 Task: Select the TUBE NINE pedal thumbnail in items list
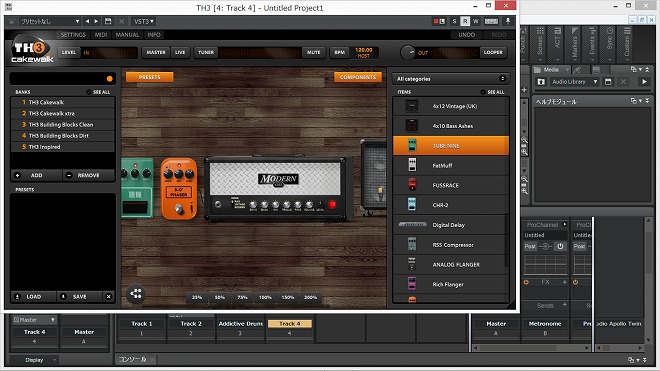(412, 146)
